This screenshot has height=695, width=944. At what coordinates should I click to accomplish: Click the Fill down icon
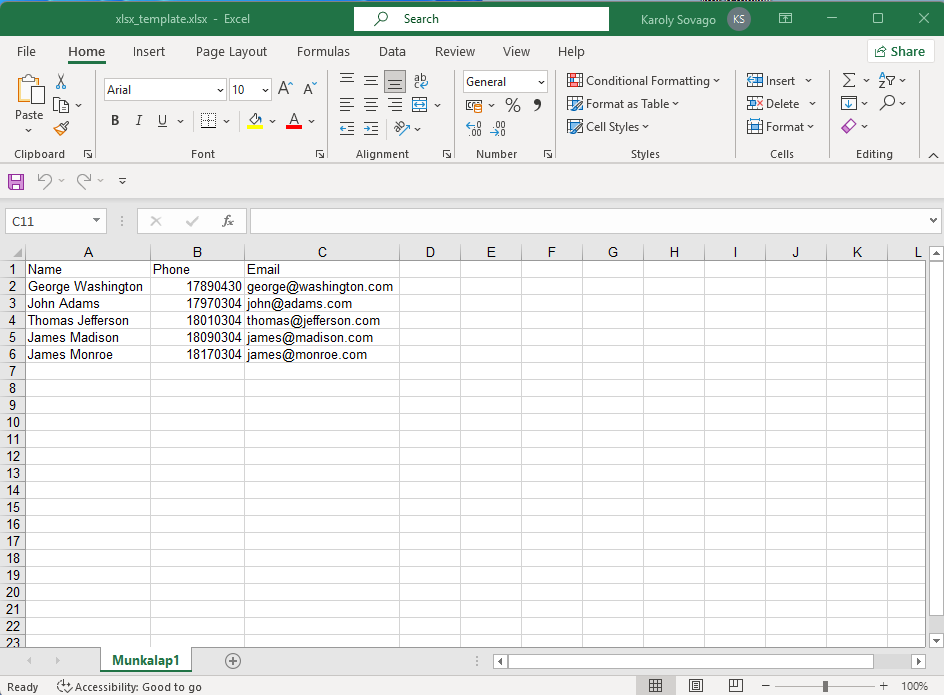tap(848, 104)
